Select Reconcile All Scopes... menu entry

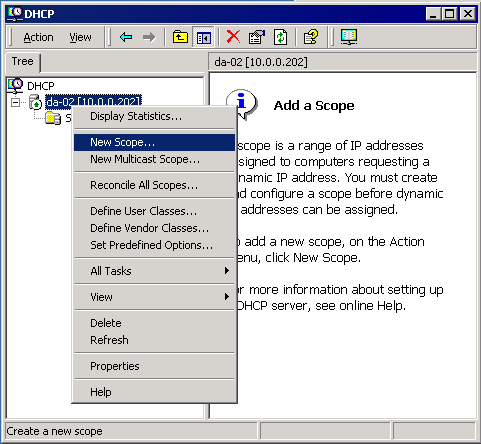click(154, 185)
